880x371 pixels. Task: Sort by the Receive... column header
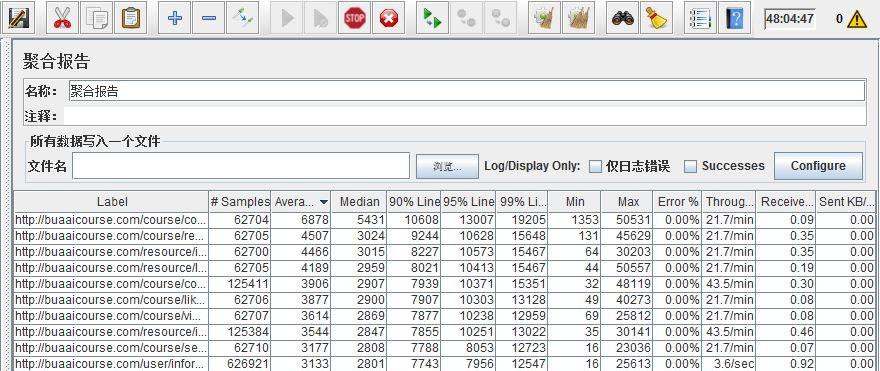[786, 201]
